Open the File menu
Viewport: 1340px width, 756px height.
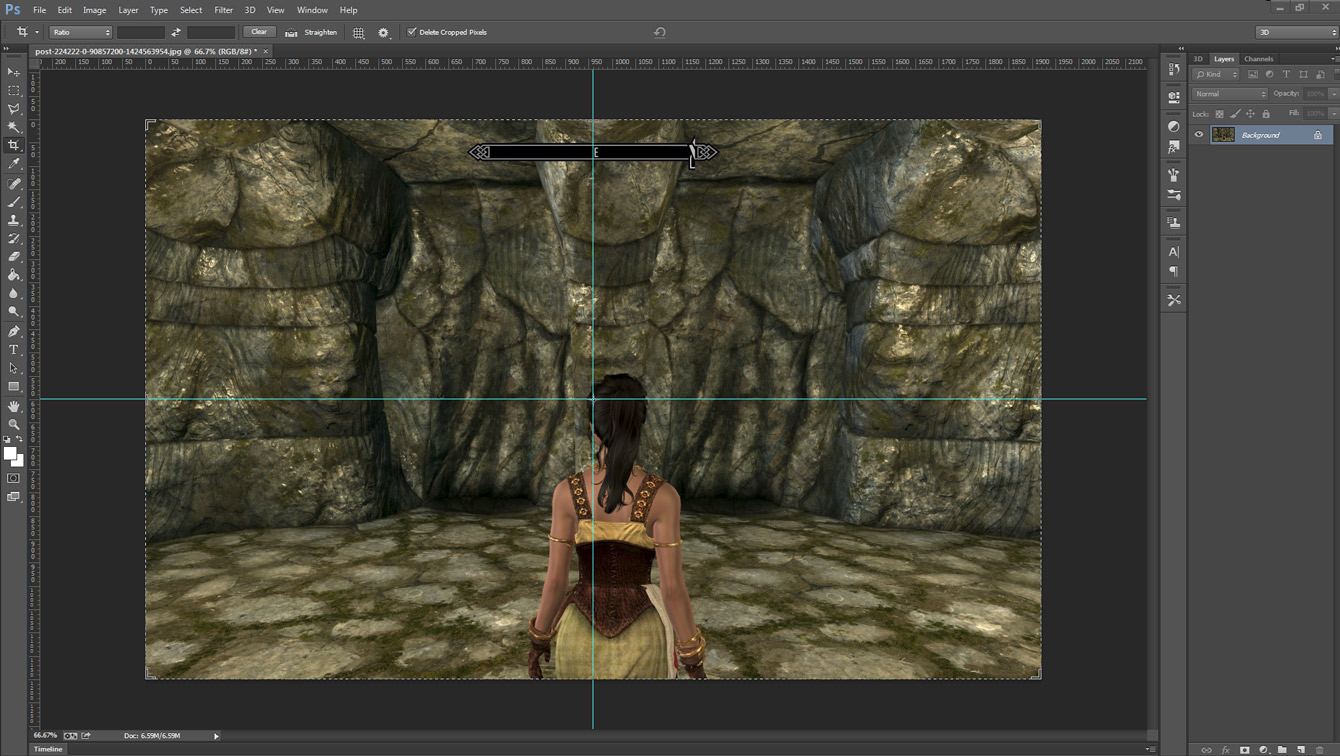pyautogui.click(x=39, y=10)
